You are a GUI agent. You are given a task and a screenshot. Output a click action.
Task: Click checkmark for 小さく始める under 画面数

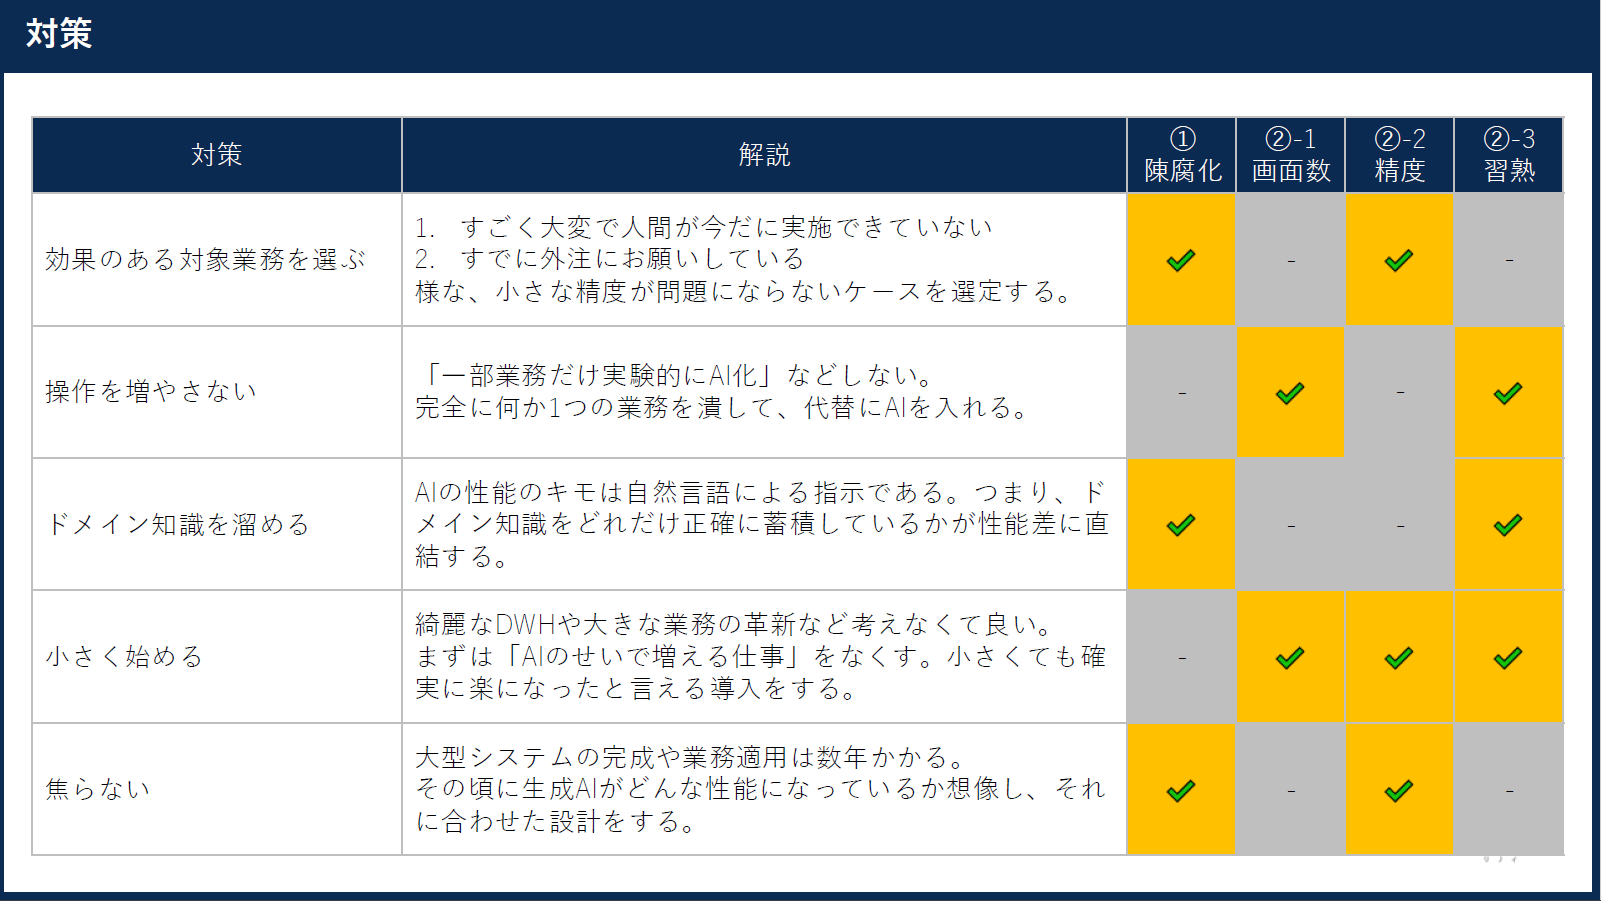[1290, 658]
